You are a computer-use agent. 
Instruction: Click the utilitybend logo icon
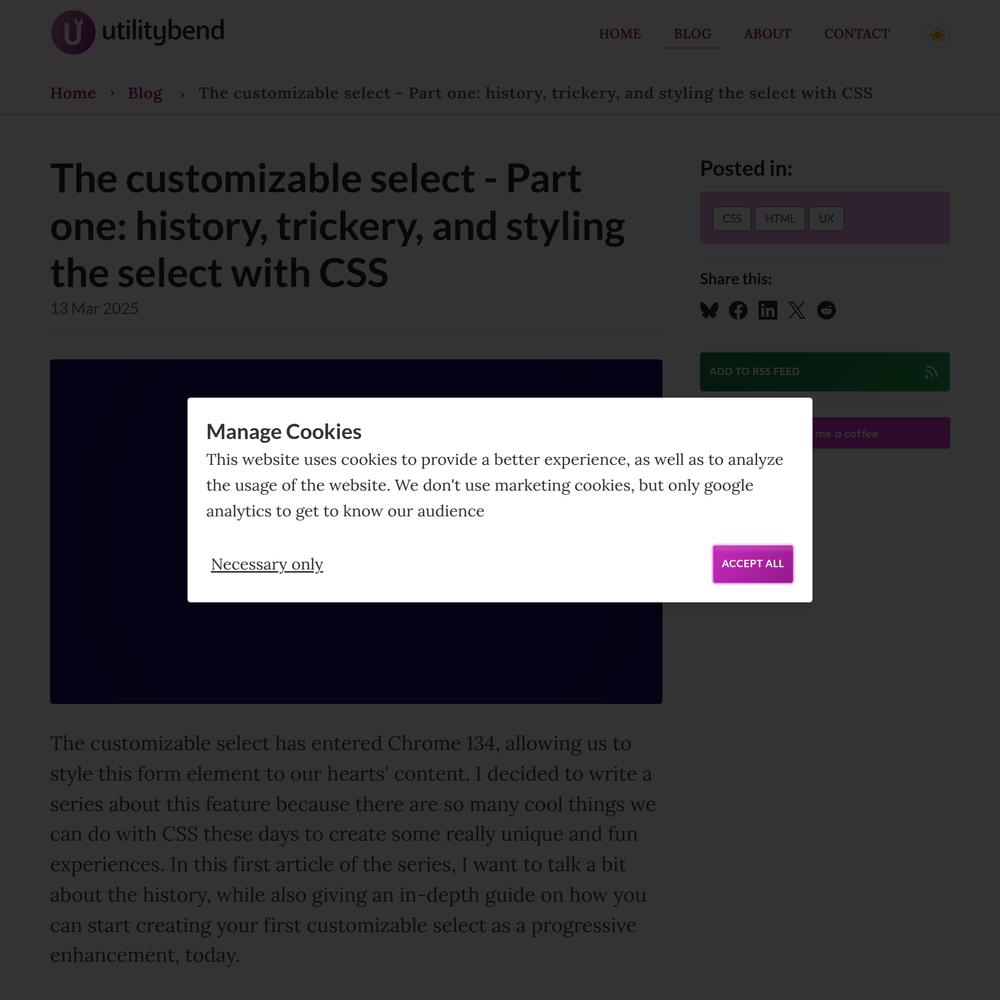pos(73,32)
